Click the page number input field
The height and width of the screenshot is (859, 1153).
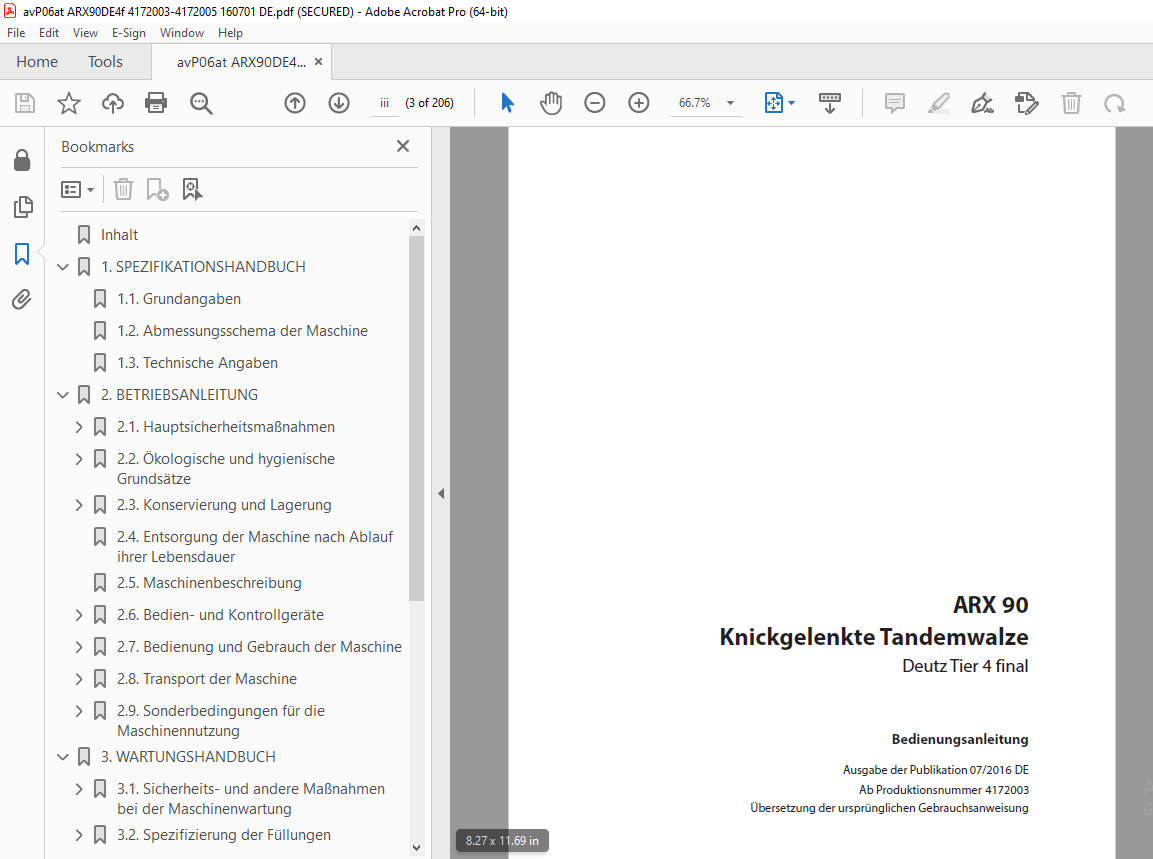pyautogui.click(x=384, y=103)
